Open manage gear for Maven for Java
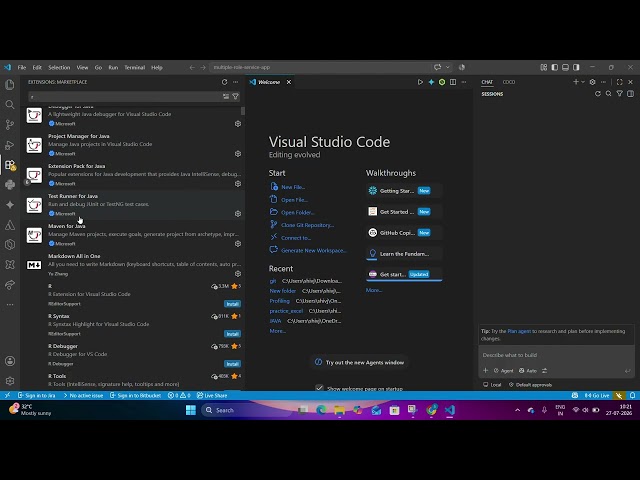This screenshot has width=640, height=480. pyautogui.click(x=238, y=244)
